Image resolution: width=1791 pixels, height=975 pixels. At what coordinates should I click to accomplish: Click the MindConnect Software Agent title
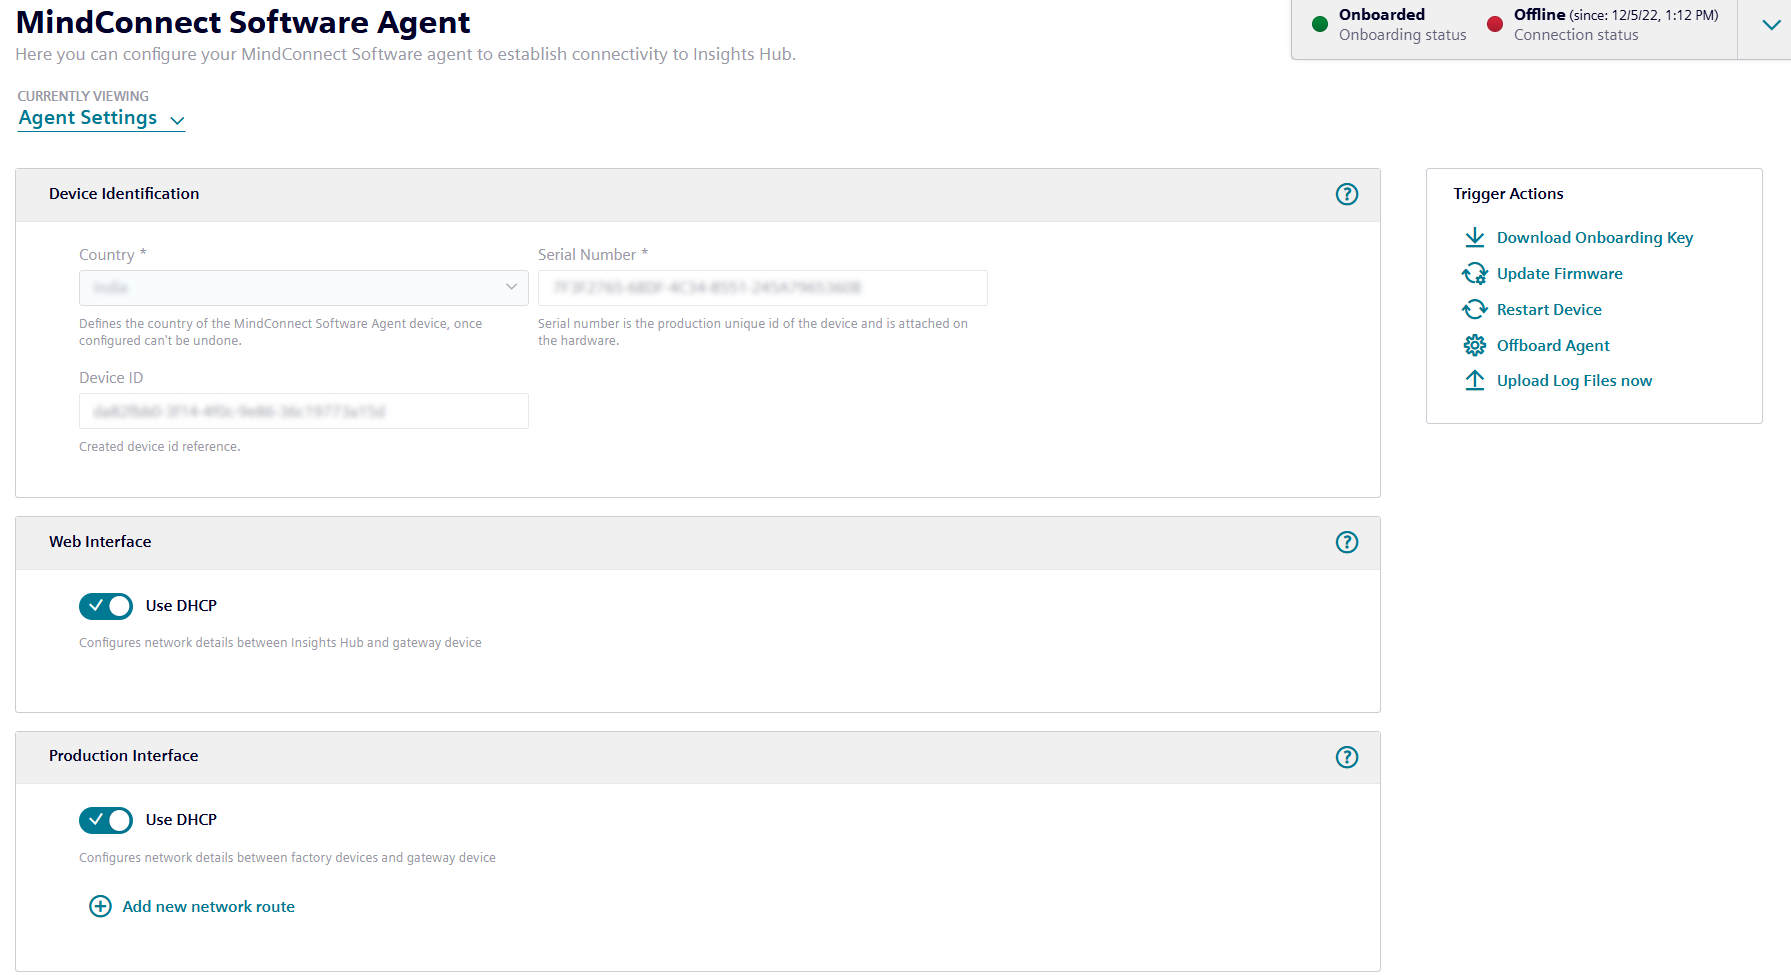click(243, 22)
